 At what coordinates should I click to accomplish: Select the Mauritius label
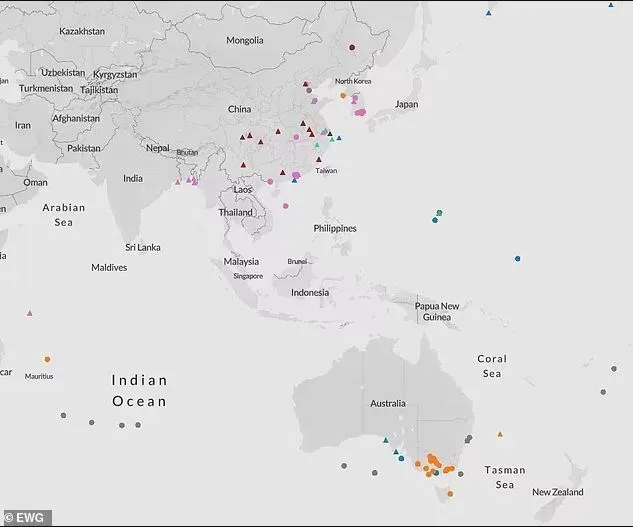point(39,376)
